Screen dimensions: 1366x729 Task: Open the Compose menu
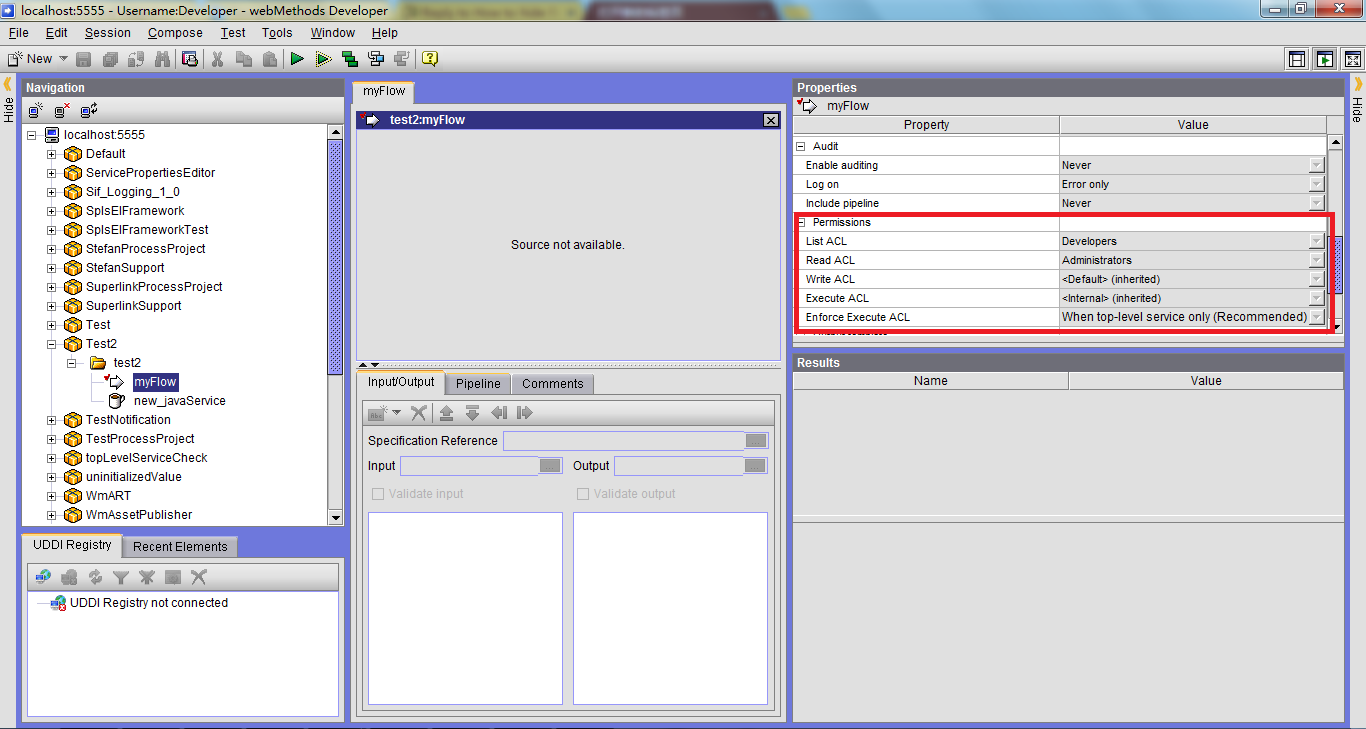175,33
